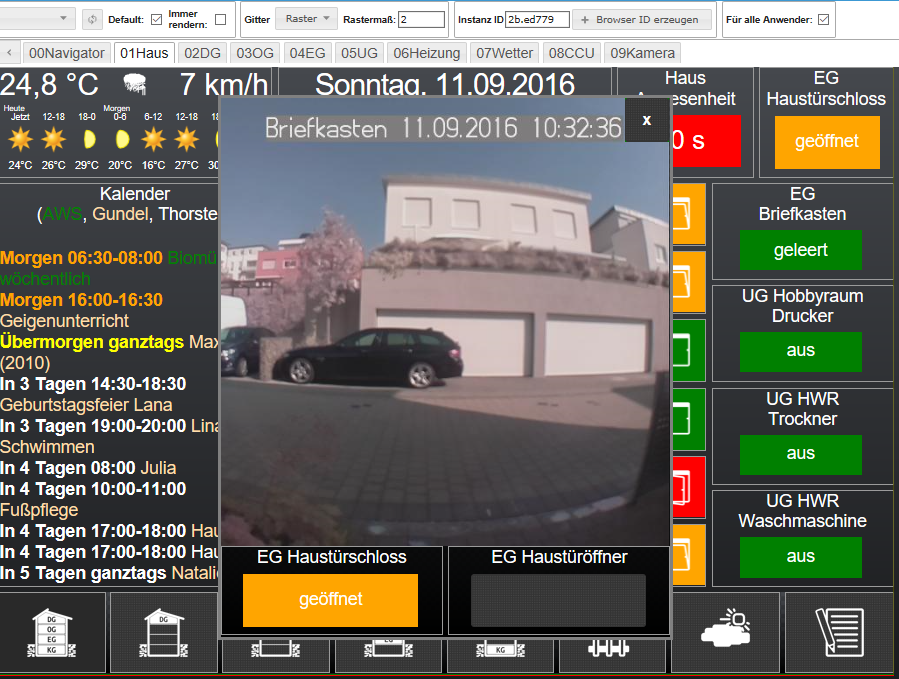899x679 pixels.
Task: Open the all-floors house overview icon
Action: pyautogui.click(x=52, y=633)
